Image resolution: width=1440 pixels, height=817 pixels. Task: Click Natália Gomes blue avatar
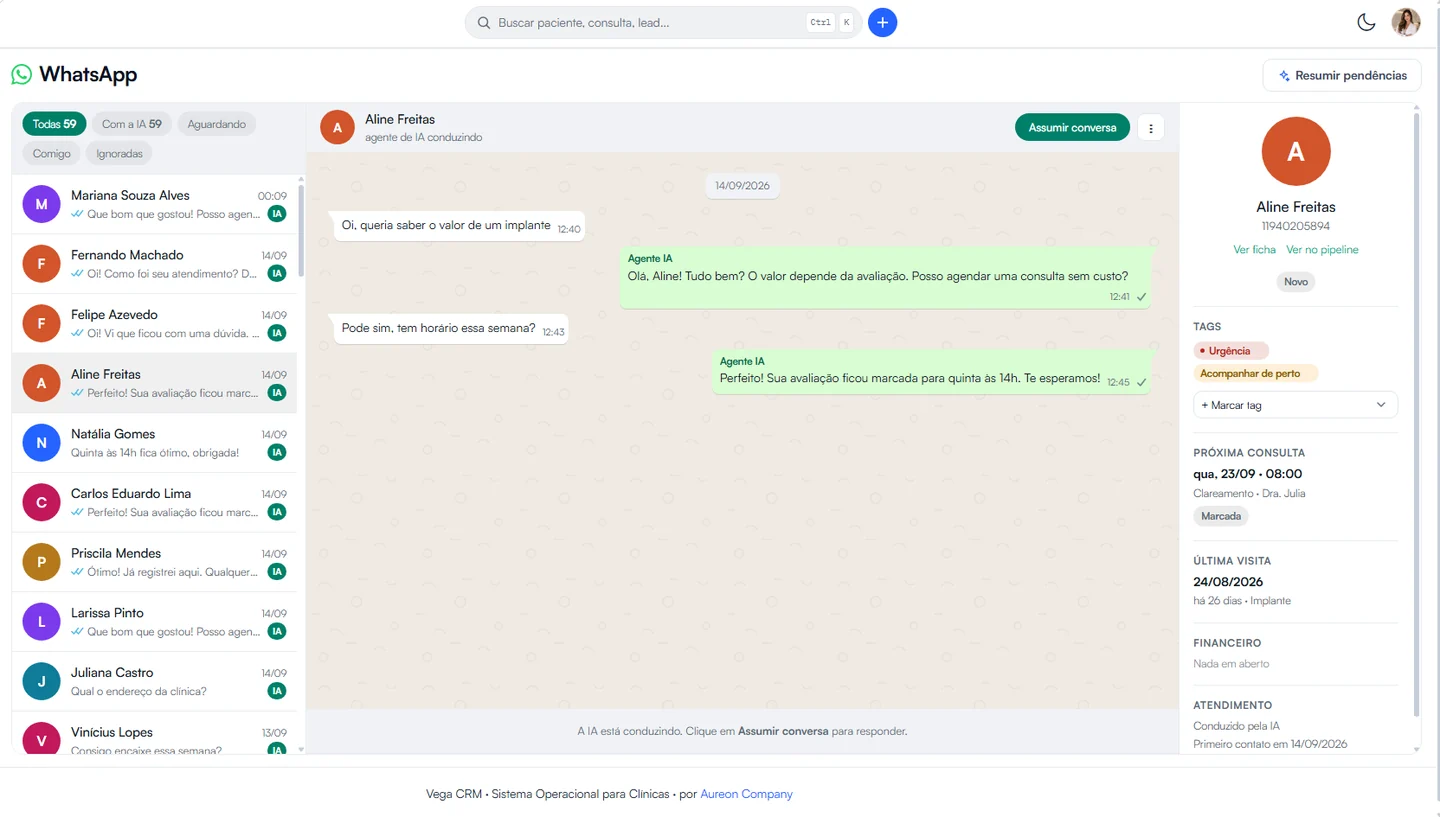tap(41, 443)
